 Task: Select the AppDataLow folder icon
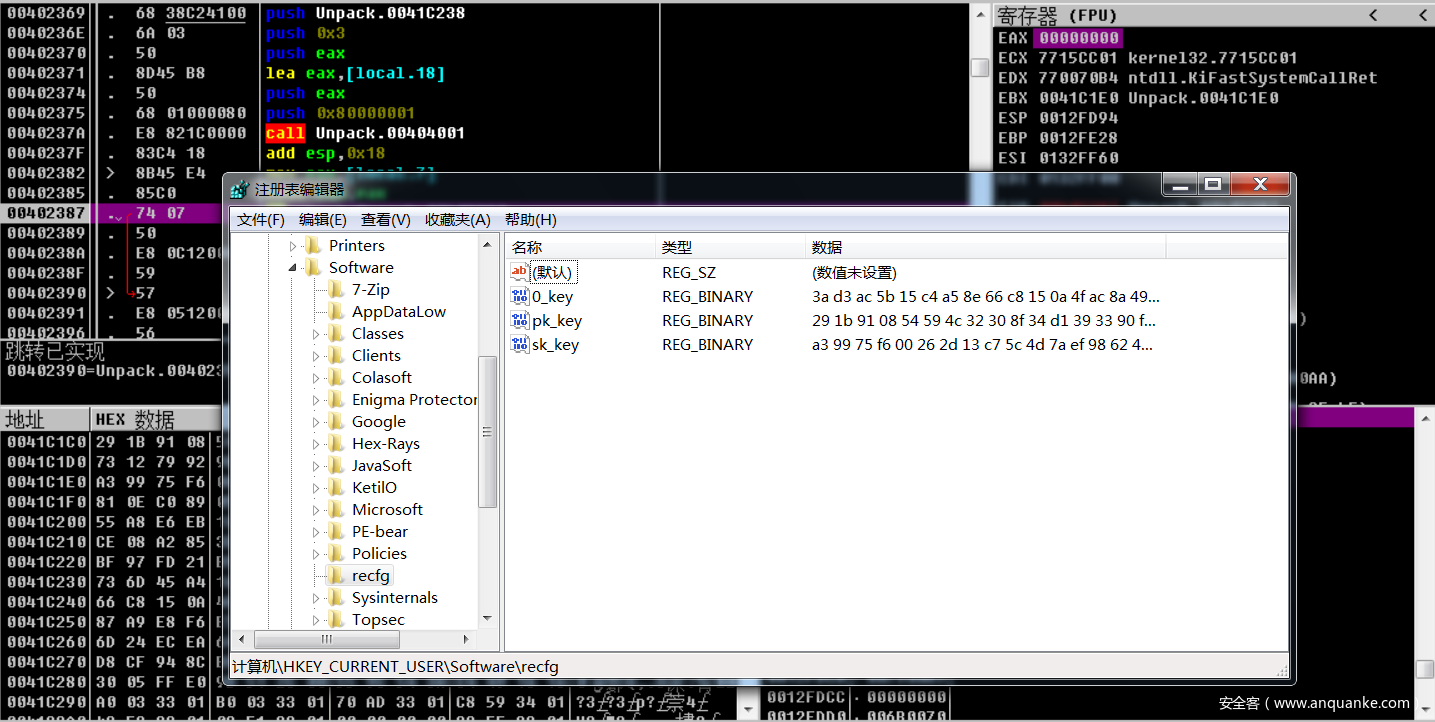337,312
